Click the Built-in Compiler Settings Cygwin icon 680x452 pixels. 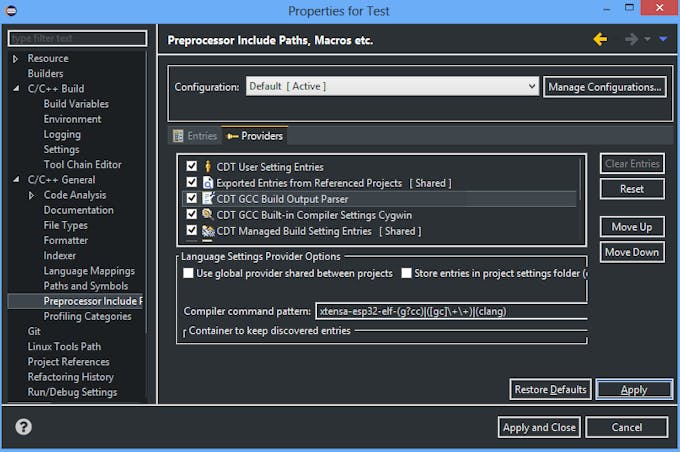208,214
